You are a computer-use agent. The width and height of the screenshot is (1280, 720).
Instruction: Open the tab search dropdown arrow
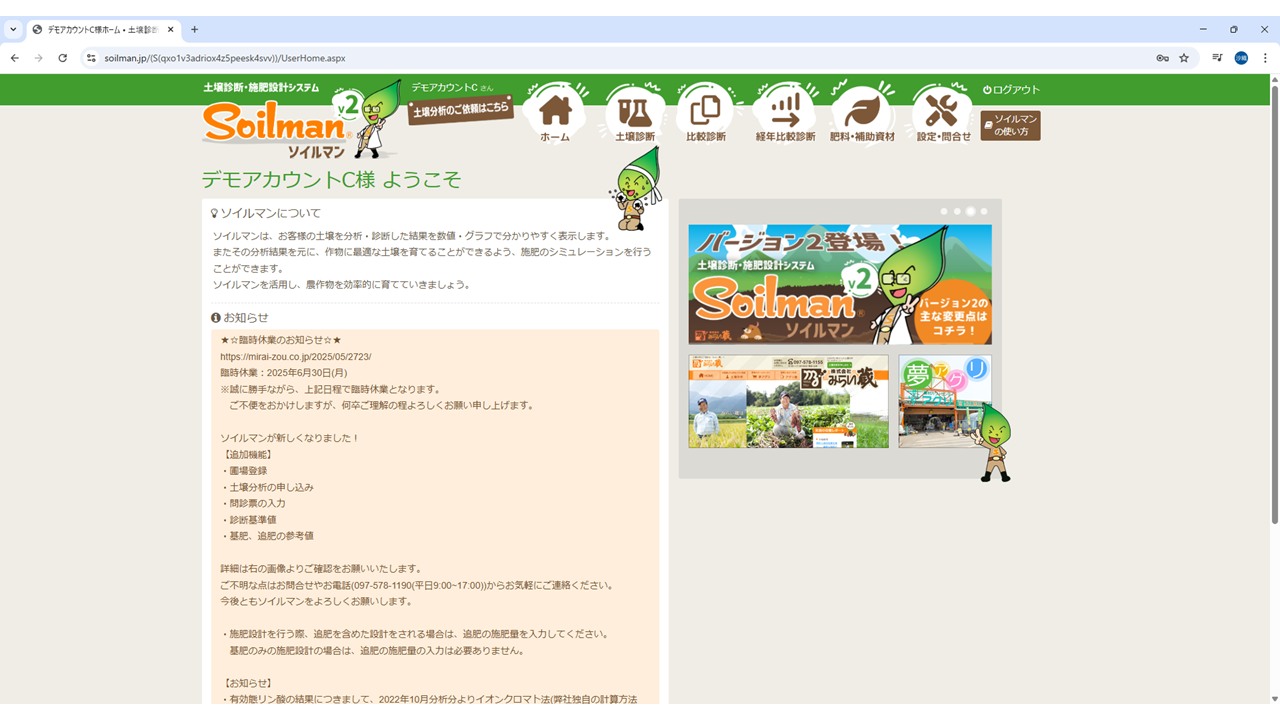pos(13,30)
